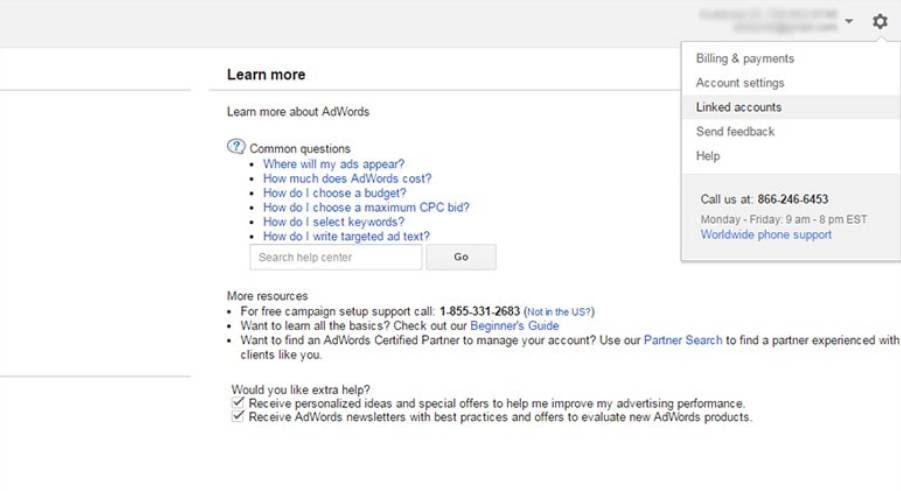Select Account settings from menu
This screenshot has height=491, width=901.
coord(740,83)
